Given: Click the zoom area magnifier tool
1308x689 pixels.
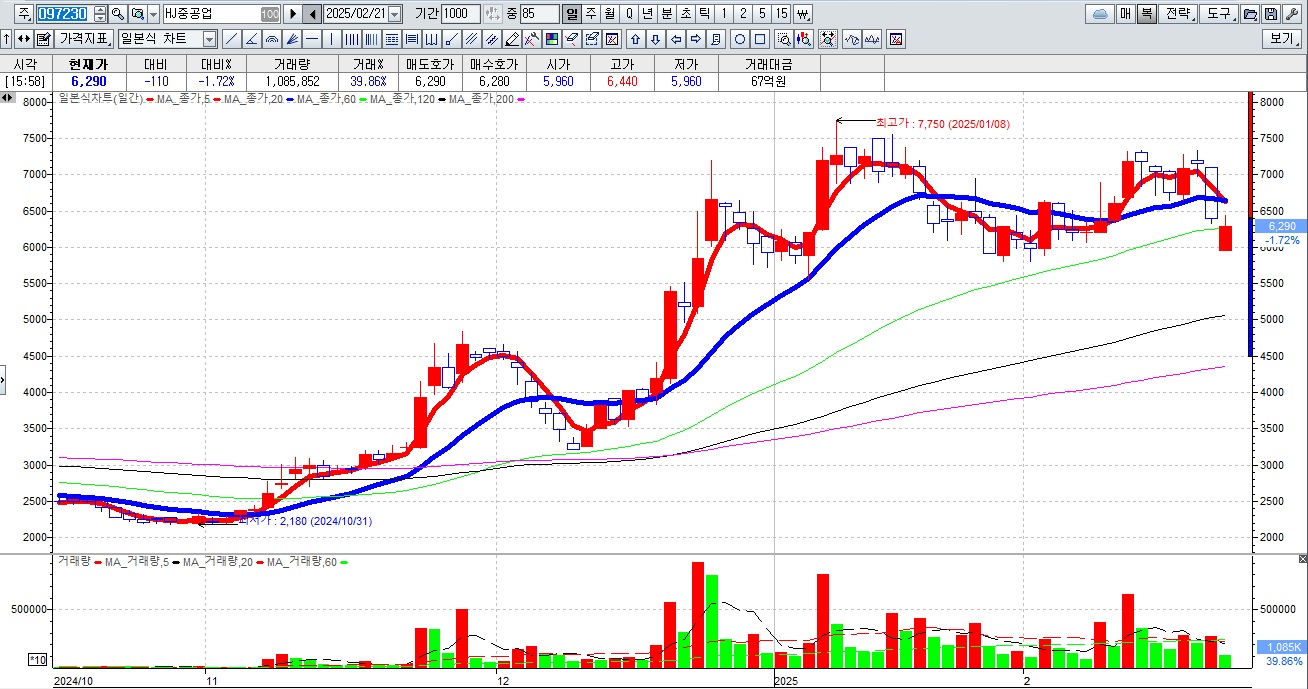Looking at the screenshot, I should [784, 39].
